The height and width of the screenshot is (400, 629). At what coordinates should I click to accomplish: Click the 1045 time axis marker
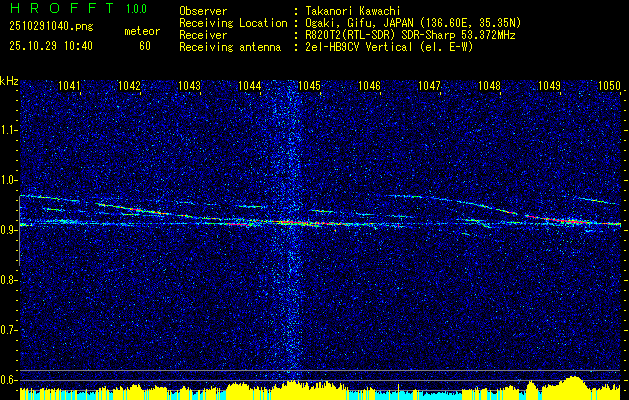click(x=310, y=85)
